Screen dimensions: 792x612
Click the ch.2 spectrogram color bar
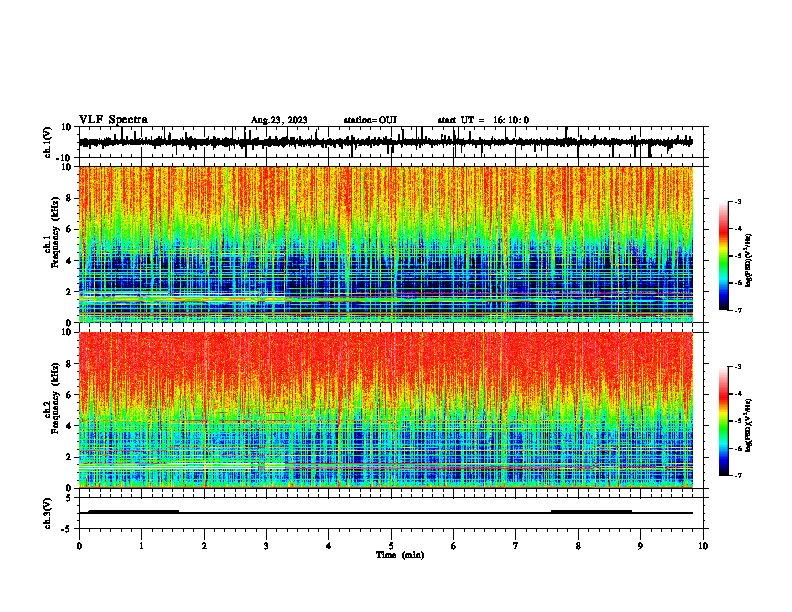[x=724, y=421]
